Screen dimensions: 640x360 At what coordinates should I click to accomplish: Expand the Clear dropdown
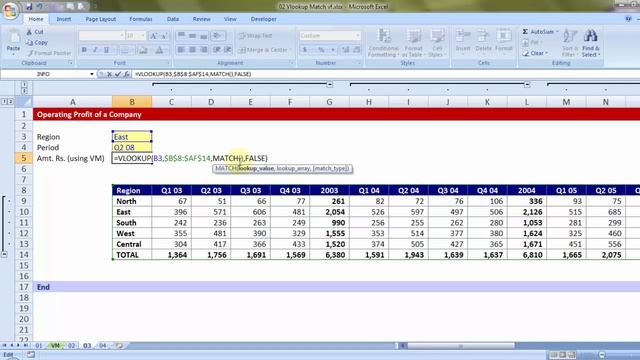tap(547, 53)
